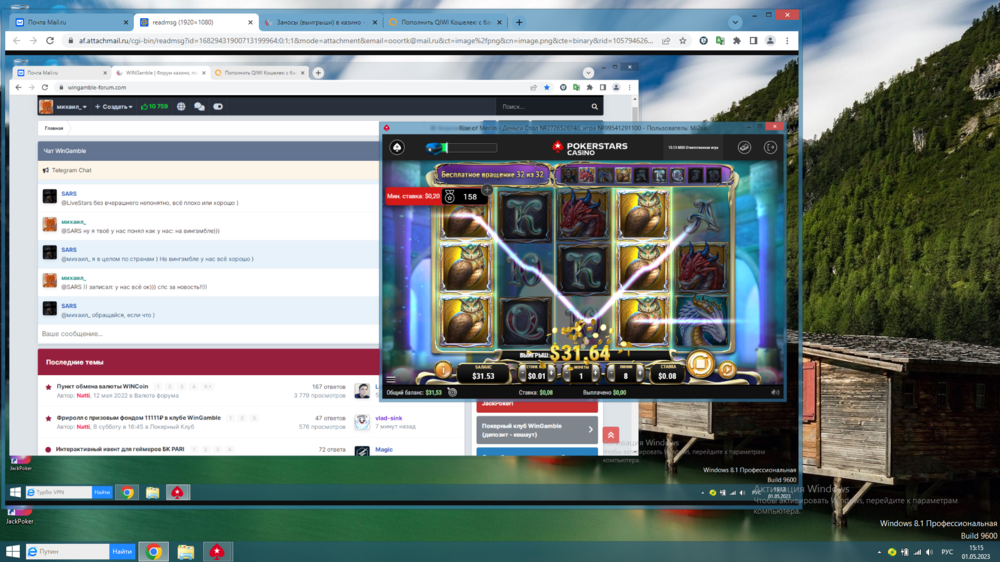This screenshot has width=1000, height=562.
Task: Open the cashier icon in PokerStars header
Action: 745,147
